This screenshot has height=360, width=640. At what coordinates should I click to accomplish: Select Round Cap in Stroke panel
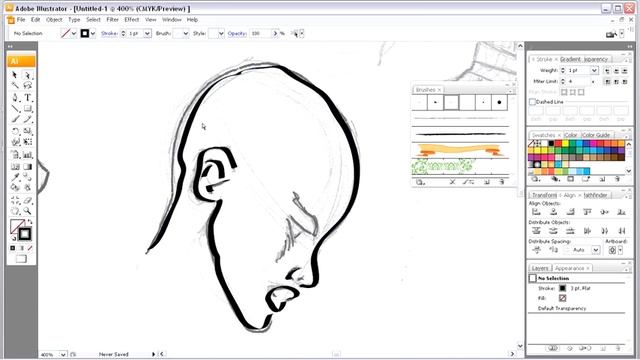tap(616, 71)
